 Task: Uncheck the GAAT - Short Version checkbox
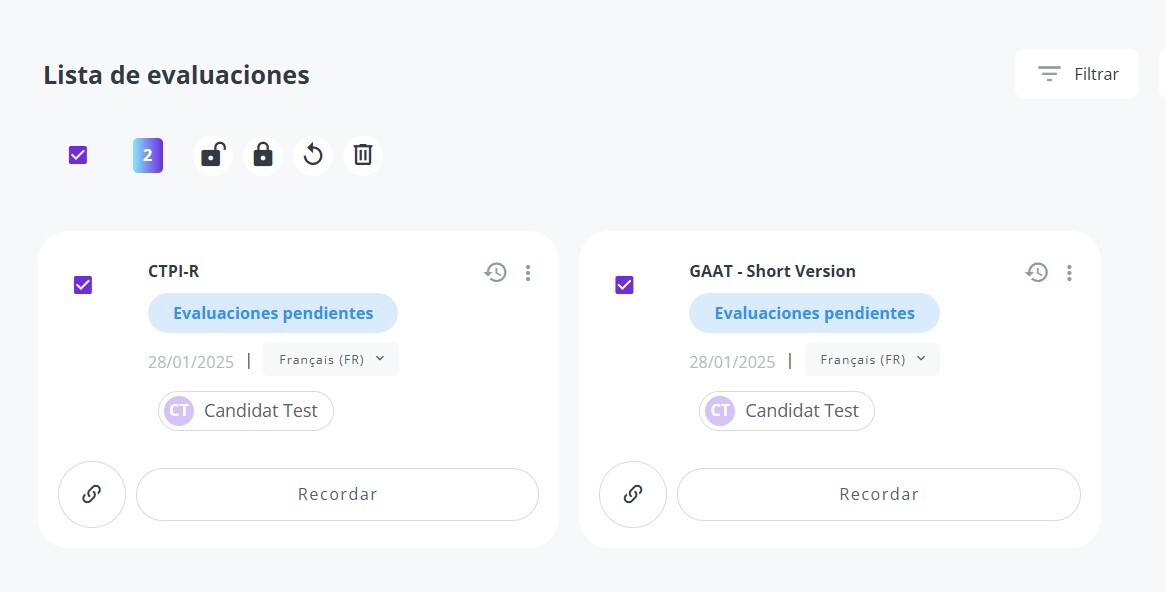click(625, 285)
